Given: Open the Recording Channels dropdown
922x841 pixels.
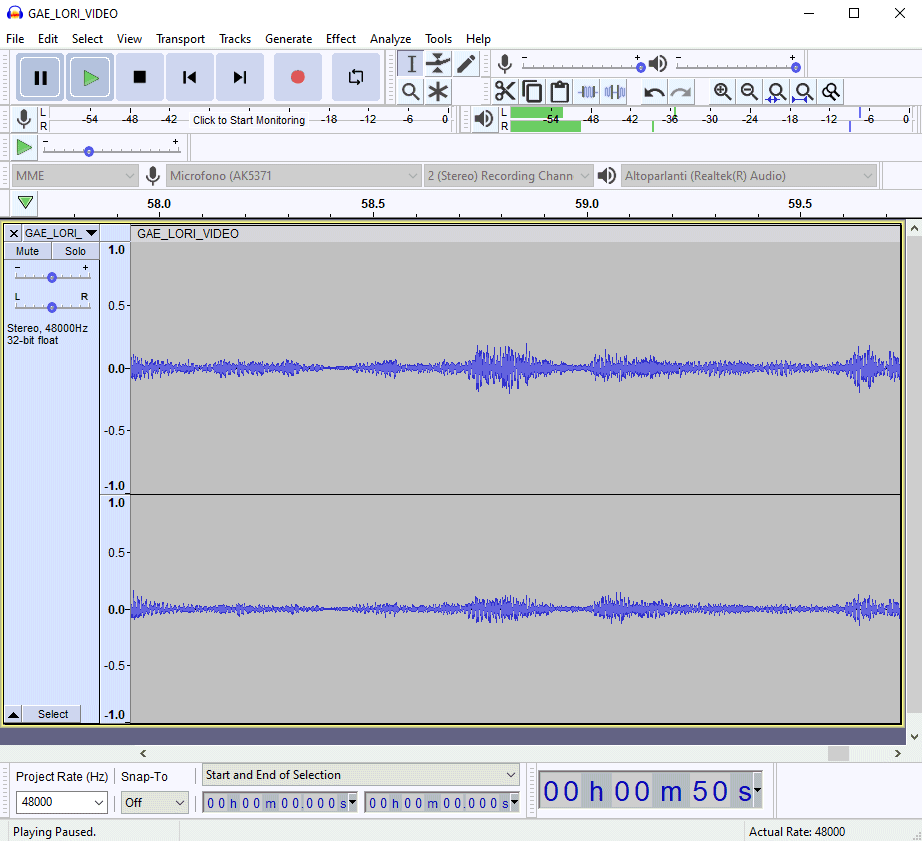Looking at the screenshot, I should [x=508, y=176].
